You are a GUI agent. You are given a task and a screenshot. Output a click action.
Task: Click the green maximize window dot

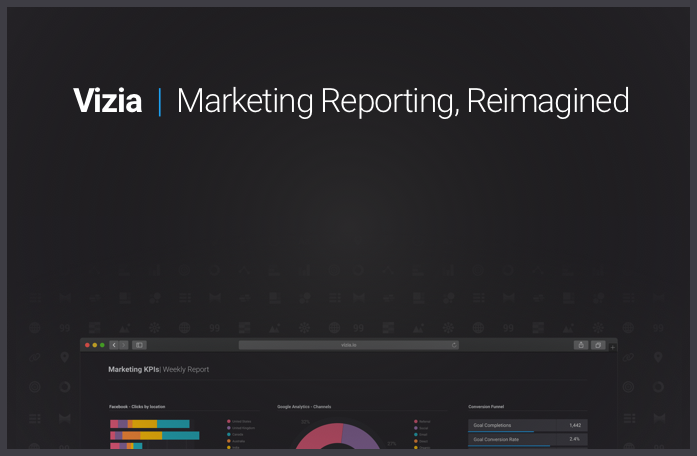101,345
